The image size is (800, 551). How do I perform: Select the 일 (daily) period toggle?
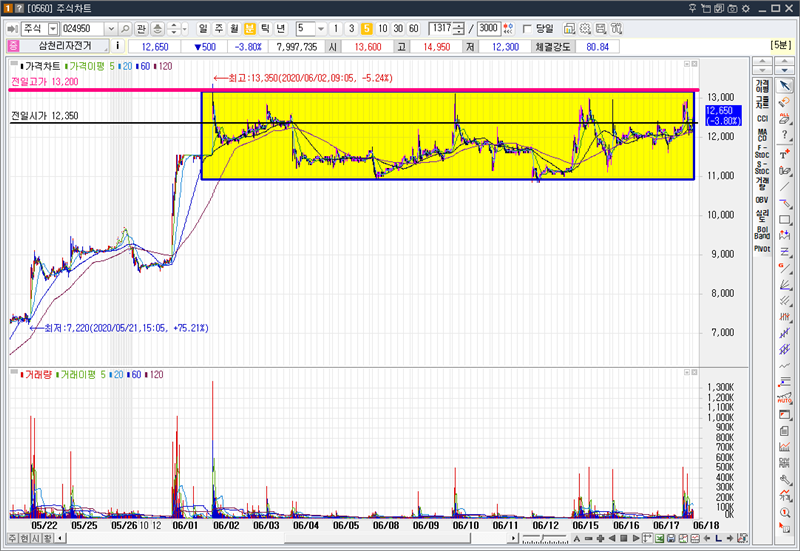(203, 29)
